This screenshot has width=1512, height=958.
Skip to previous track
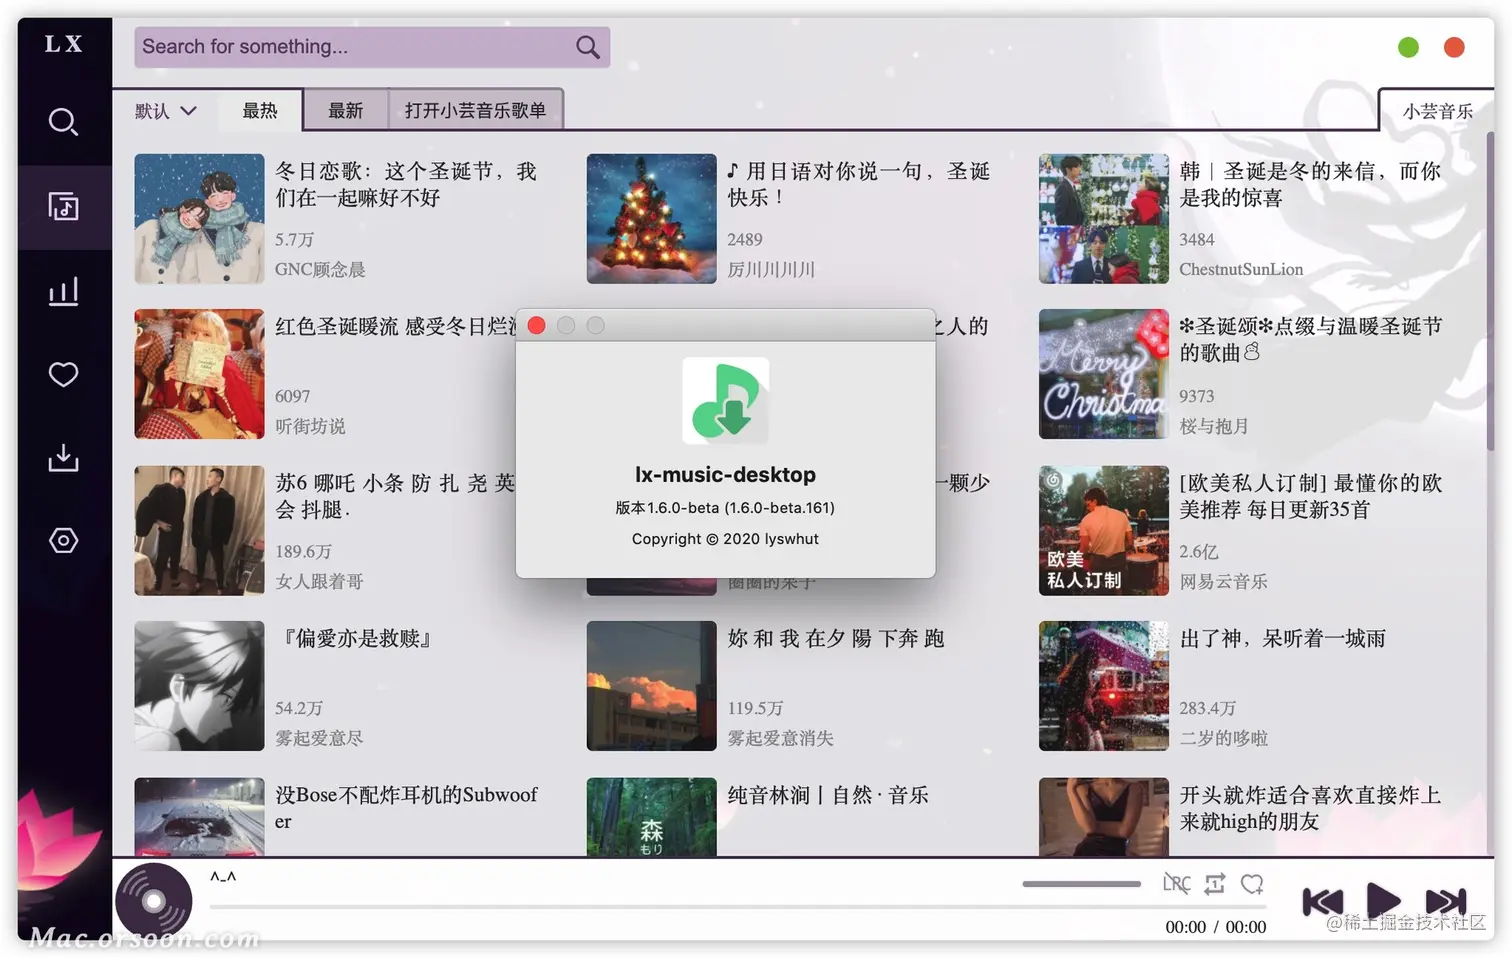[x=1322, y=902]
